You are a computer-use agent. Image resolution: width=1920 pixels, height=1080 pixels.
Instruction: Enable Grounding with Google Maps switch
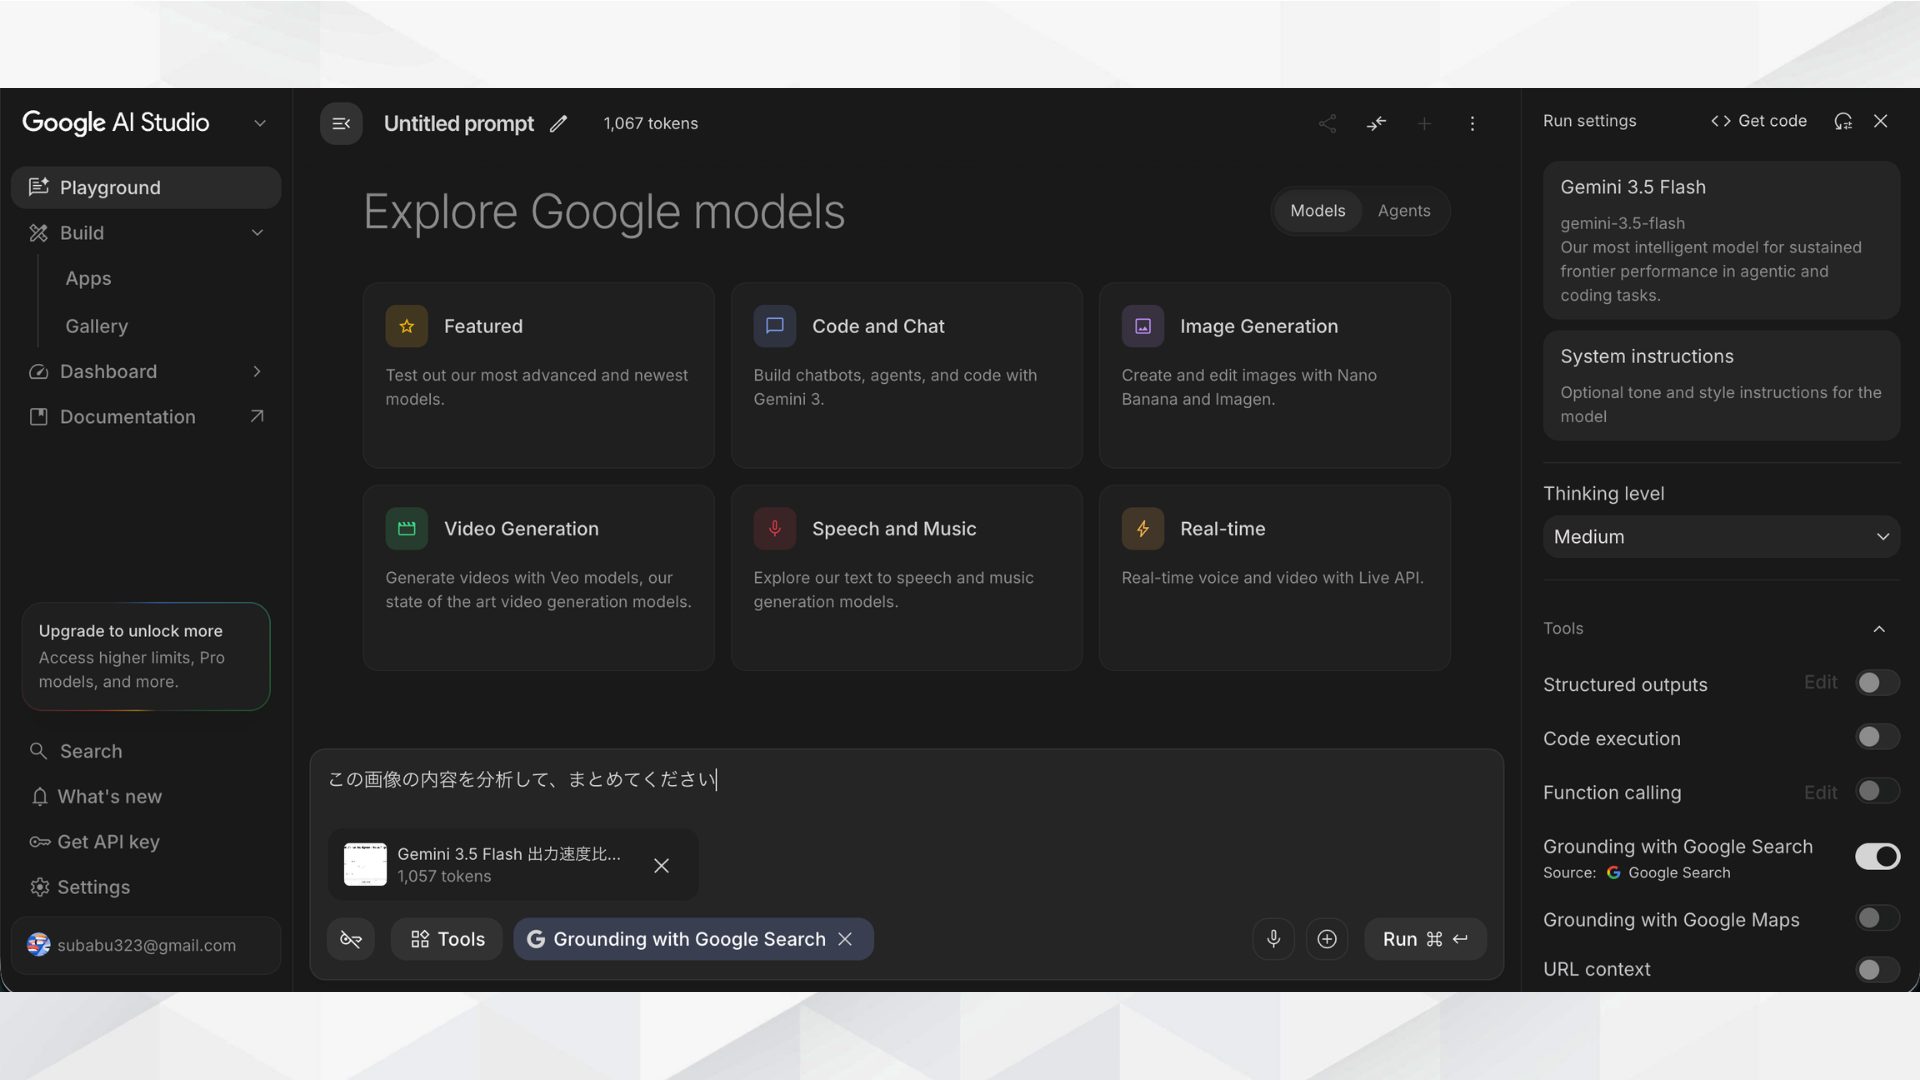pyautogui.click(x=1877, y=918)
